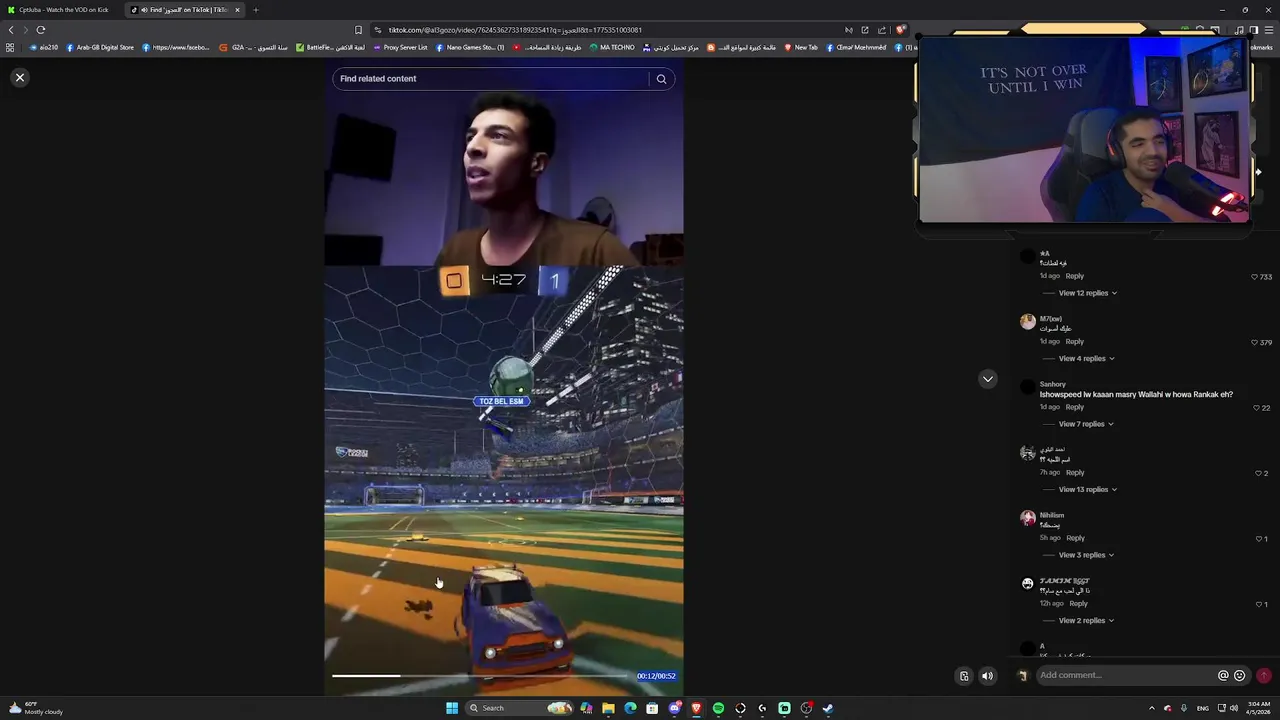Reload the current page
The image size is (1280, 720).
click(41, 30)
